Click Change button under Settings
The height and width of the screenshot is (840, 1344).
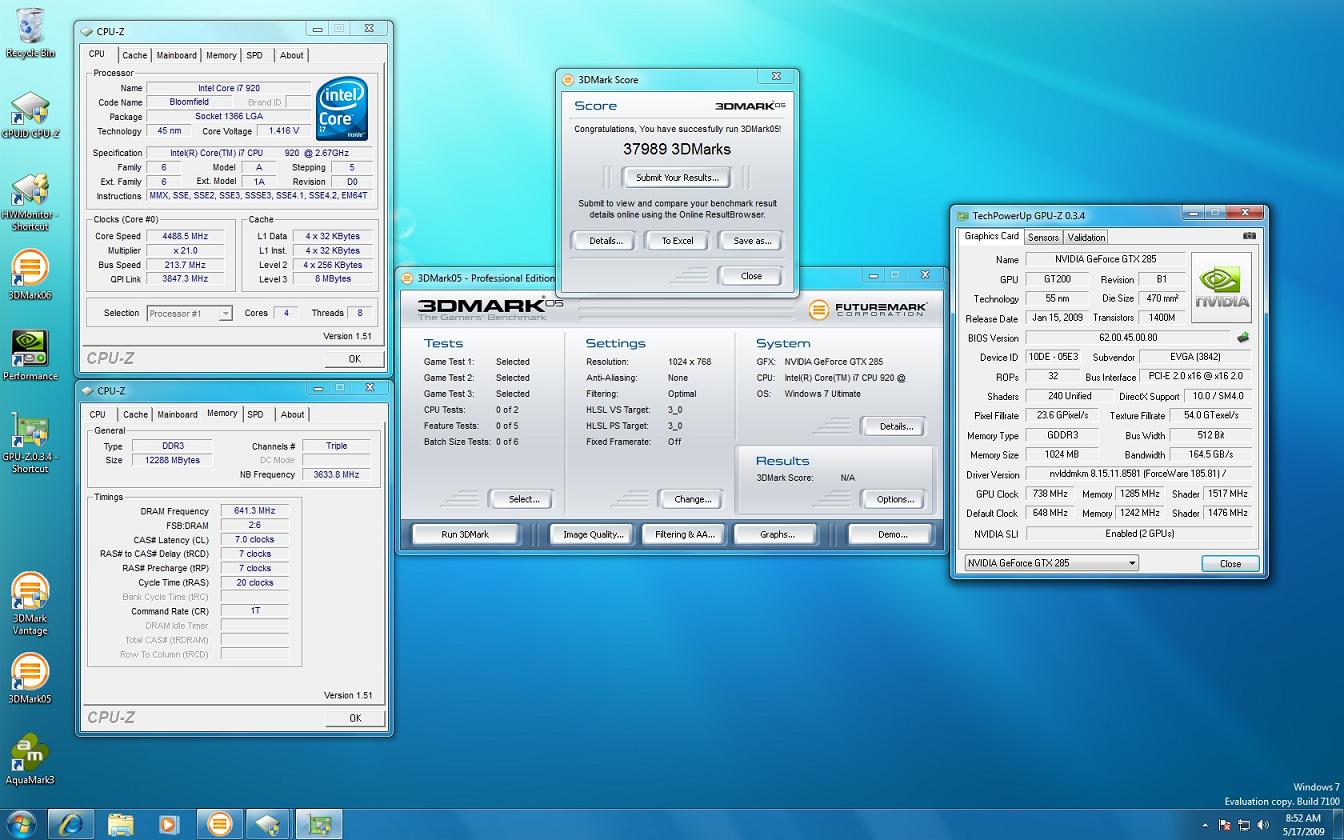(692, 499)
